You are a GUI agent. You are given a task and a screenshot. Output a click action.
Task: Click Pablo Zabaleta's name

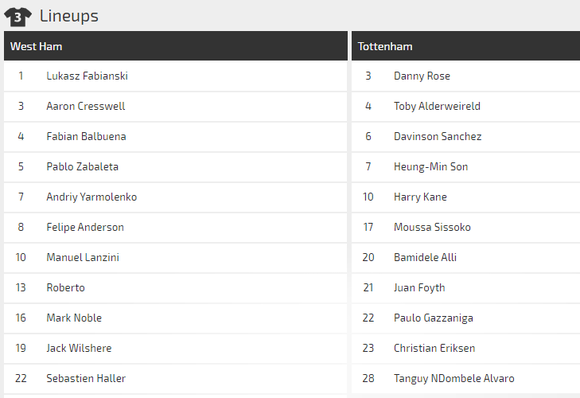(x=82, y=167)
